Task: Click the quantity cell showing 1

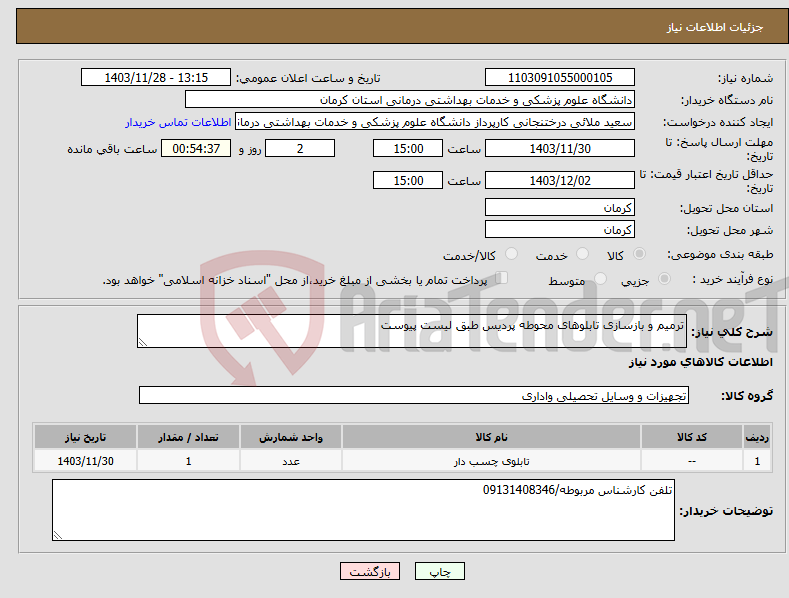Action: (188, 461)
